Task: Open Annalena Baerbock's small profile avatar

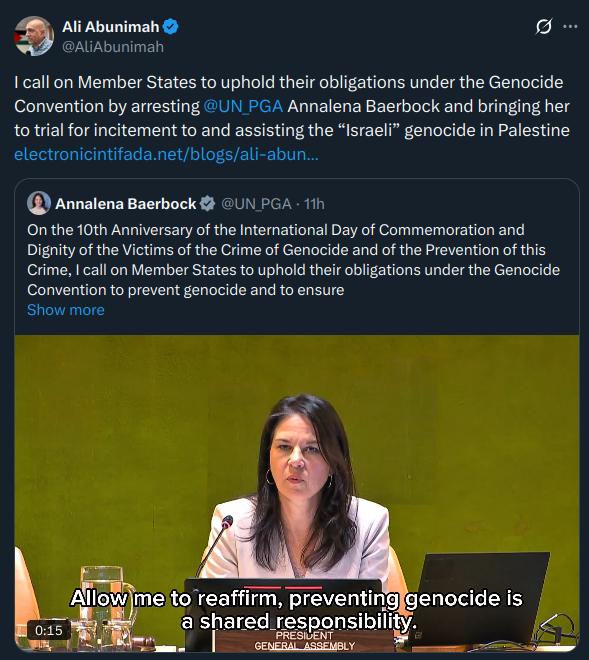Action: pos(39,203)
